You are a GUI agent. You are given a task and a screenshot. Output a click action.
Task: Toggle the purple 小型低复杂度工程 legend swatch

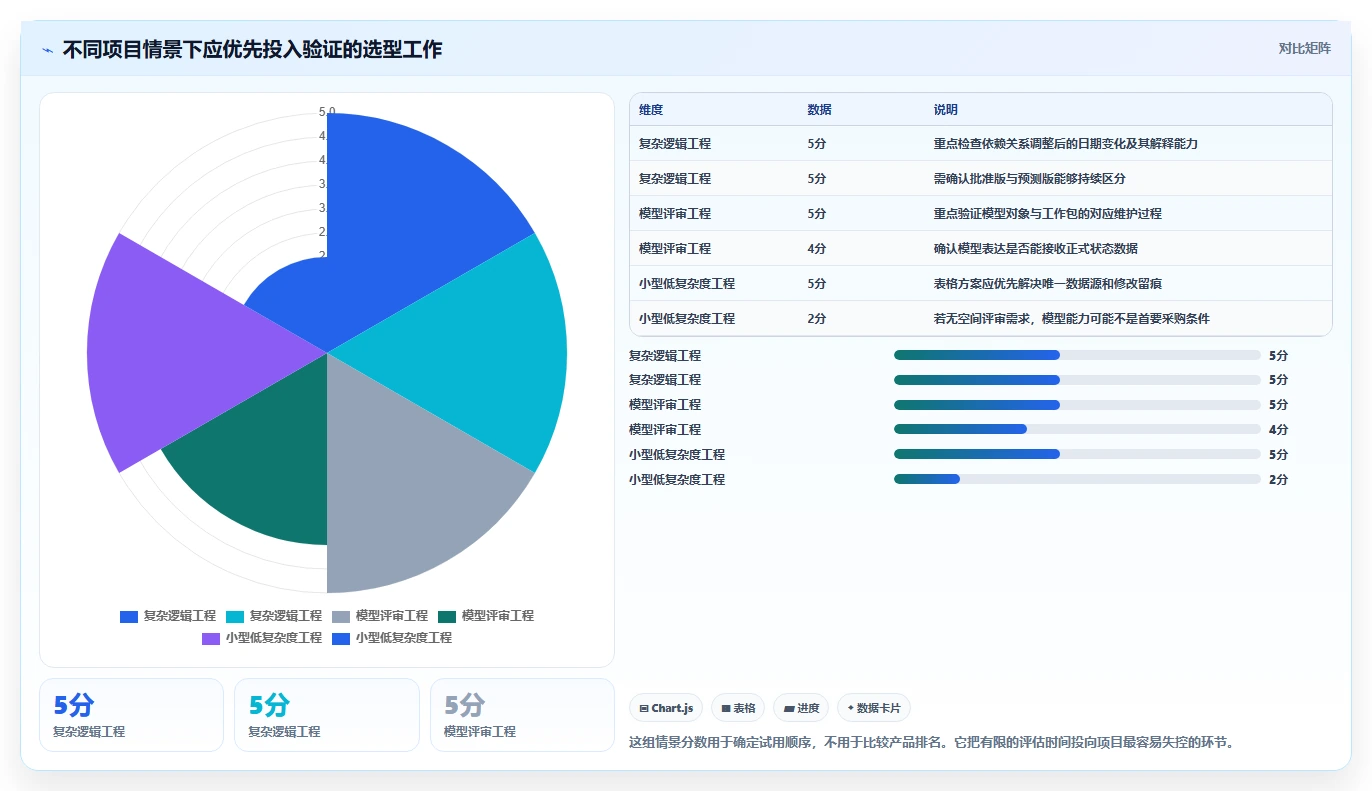(211, 638)
